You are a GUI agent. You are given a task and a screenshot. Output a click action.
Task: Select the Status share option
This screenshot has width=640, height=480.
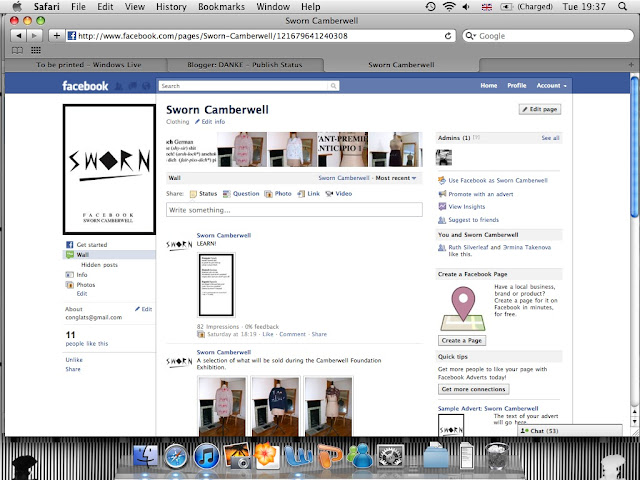[x=203, y=194]
